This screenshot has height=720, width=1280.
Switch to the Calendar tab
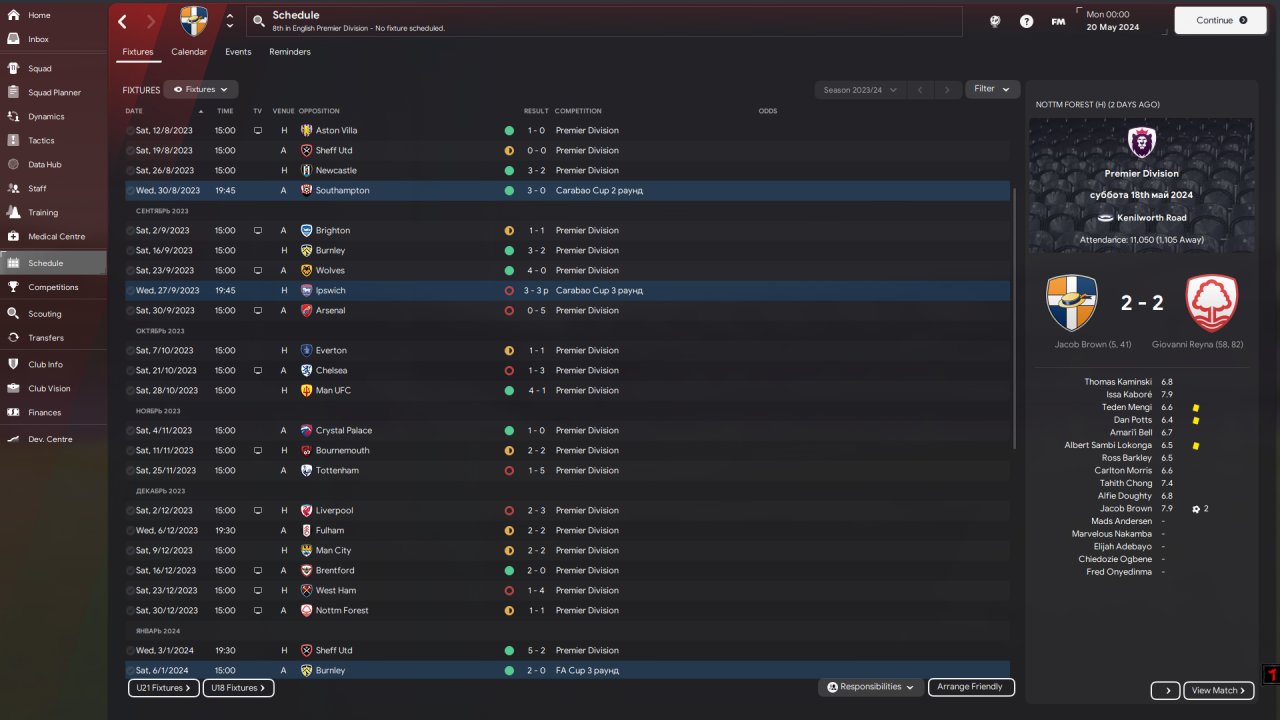189,51
